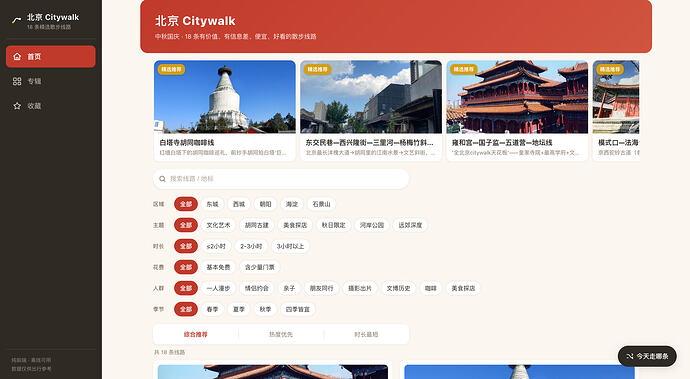Click the star icon beside 收藏
The image size is (690, 379).
[x=17, y=106]
